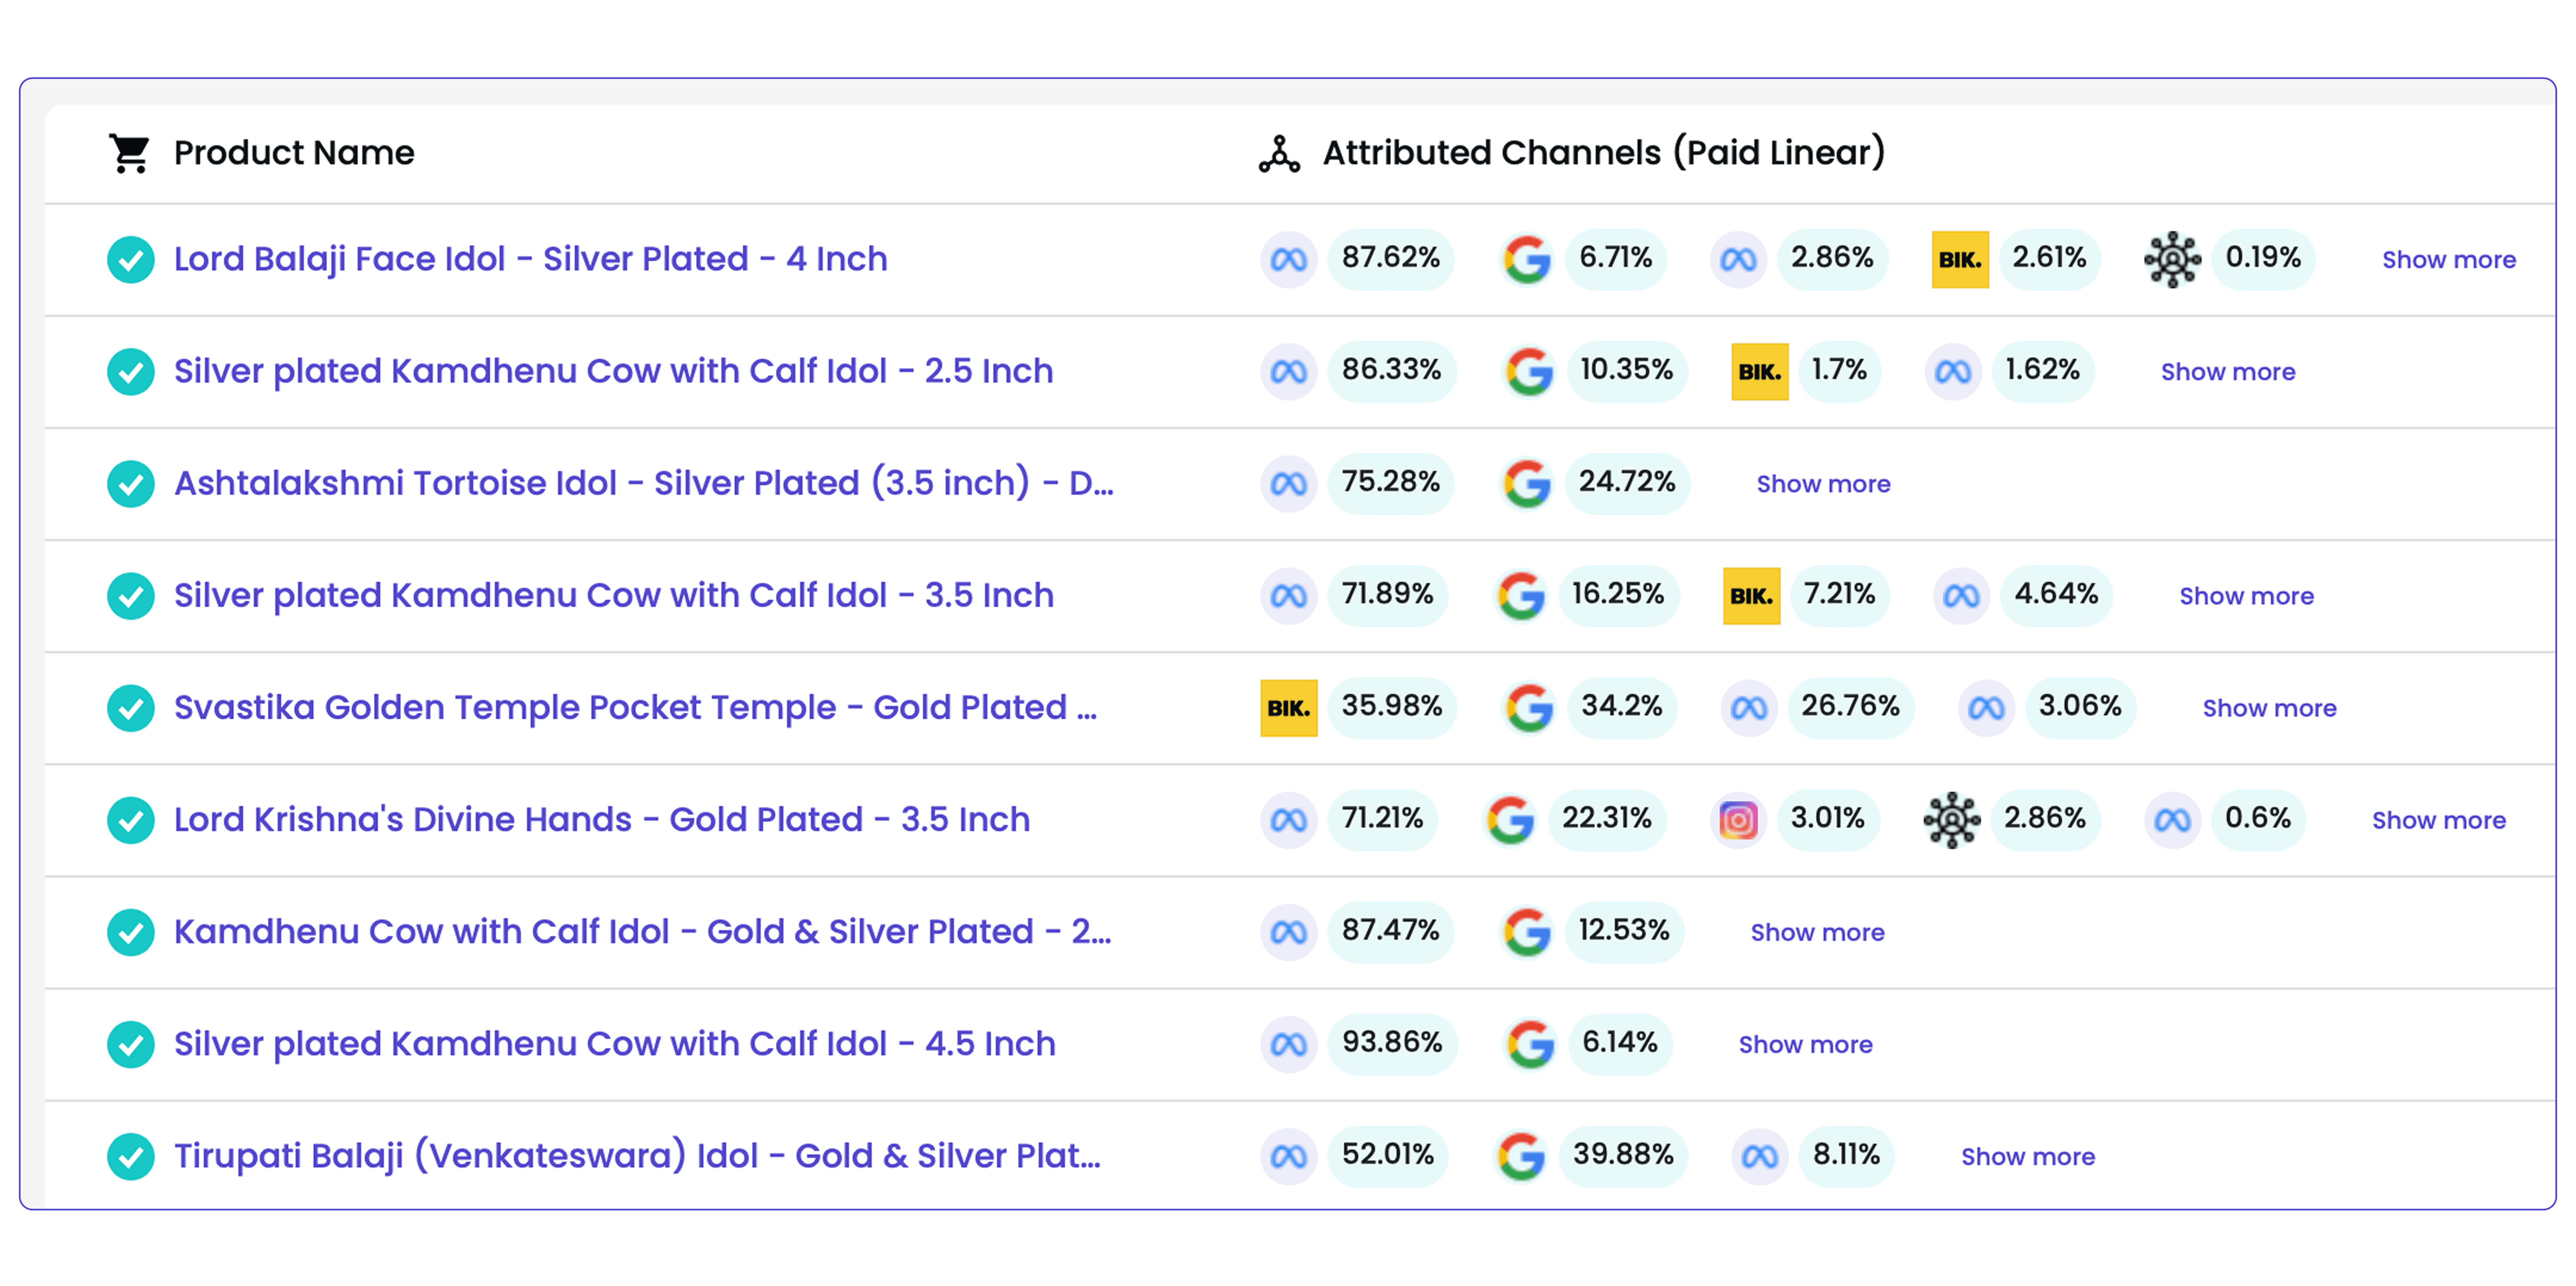Click the 71.21% value chip
Image resolution: width=2576 pixels, height=1286 pixels.
(x=1382, y=819)
